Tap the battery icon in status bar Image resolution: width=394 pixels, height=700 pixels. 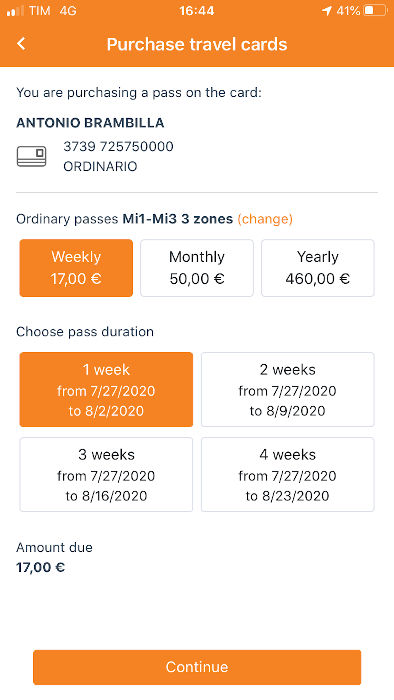[x=376, y=11]
